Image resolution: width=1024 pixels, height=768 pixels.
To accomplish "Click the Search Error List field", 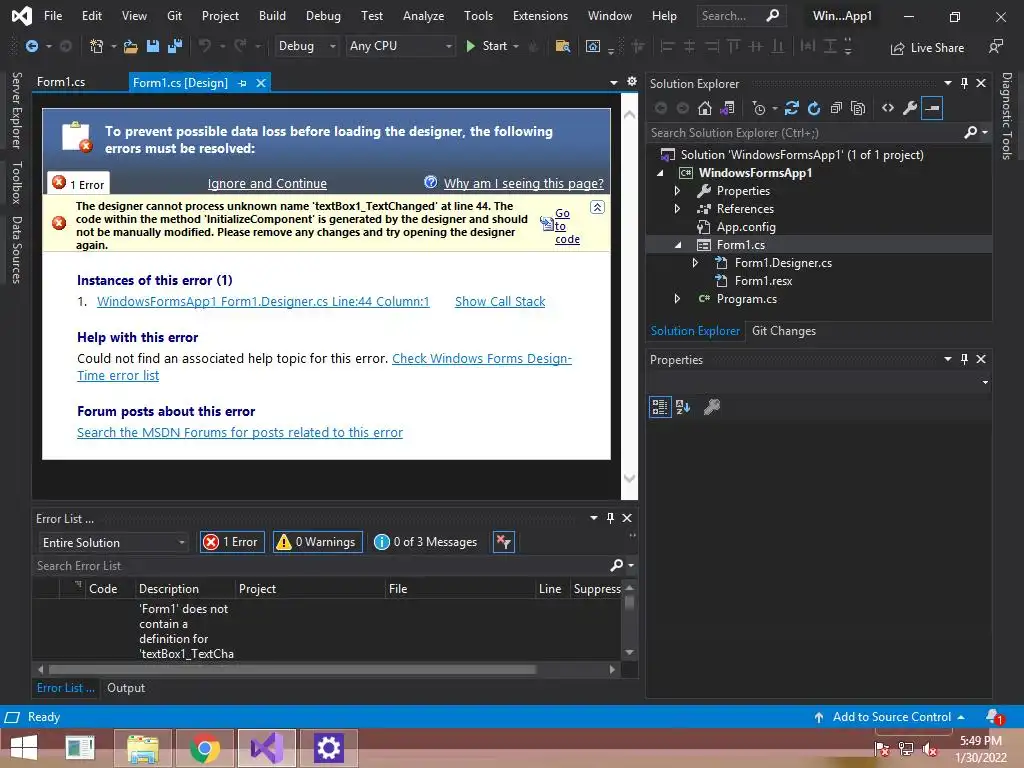I will click(x=321, y=566).
